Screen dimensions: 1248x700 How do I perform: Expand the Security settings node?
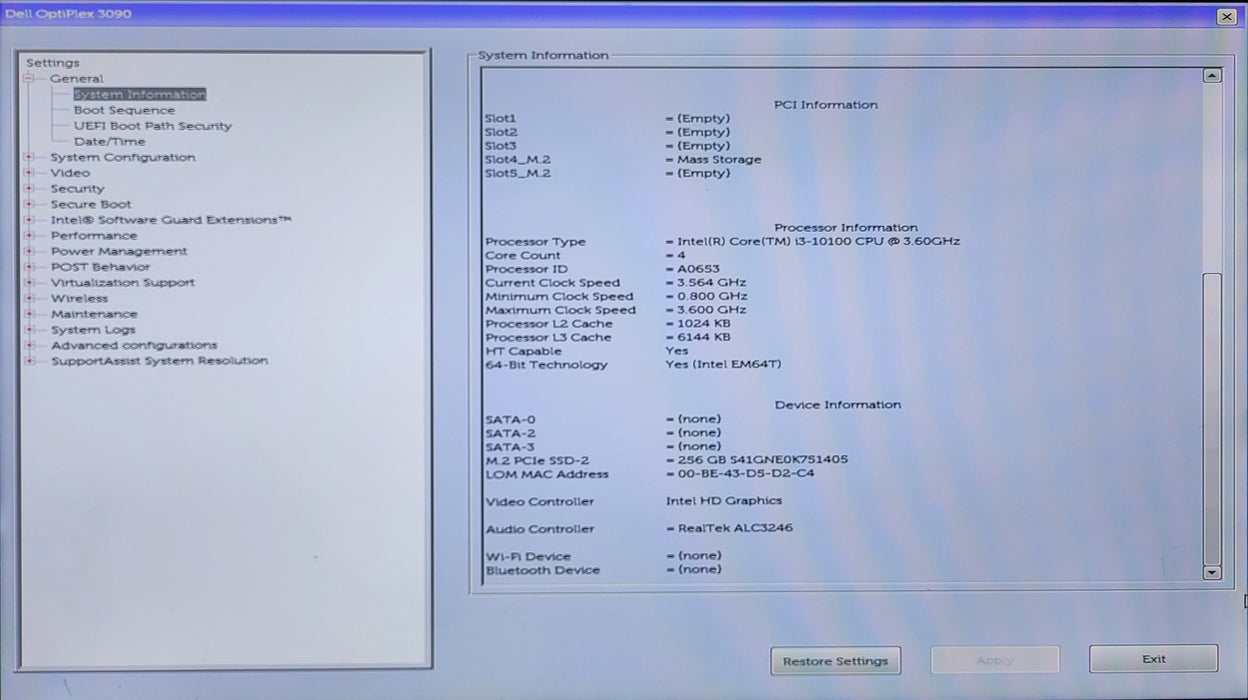[29, 188]
